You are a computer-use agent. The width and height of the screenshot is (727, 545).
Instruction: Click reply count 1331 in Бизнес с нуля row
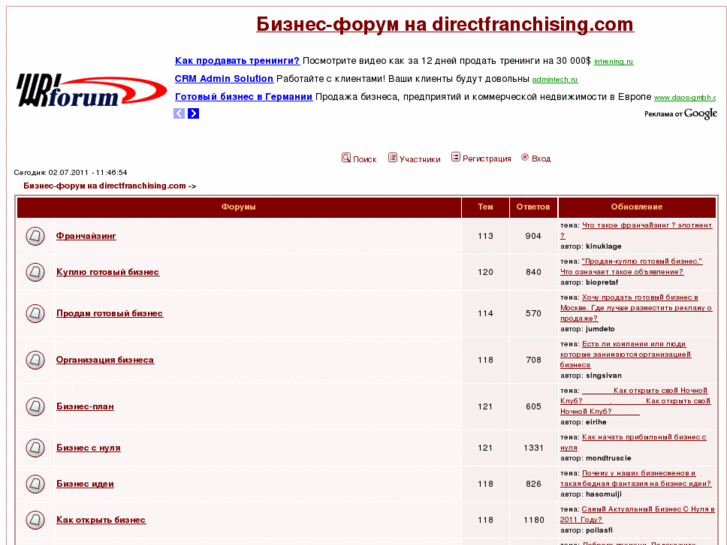click(x=533, y=448)
